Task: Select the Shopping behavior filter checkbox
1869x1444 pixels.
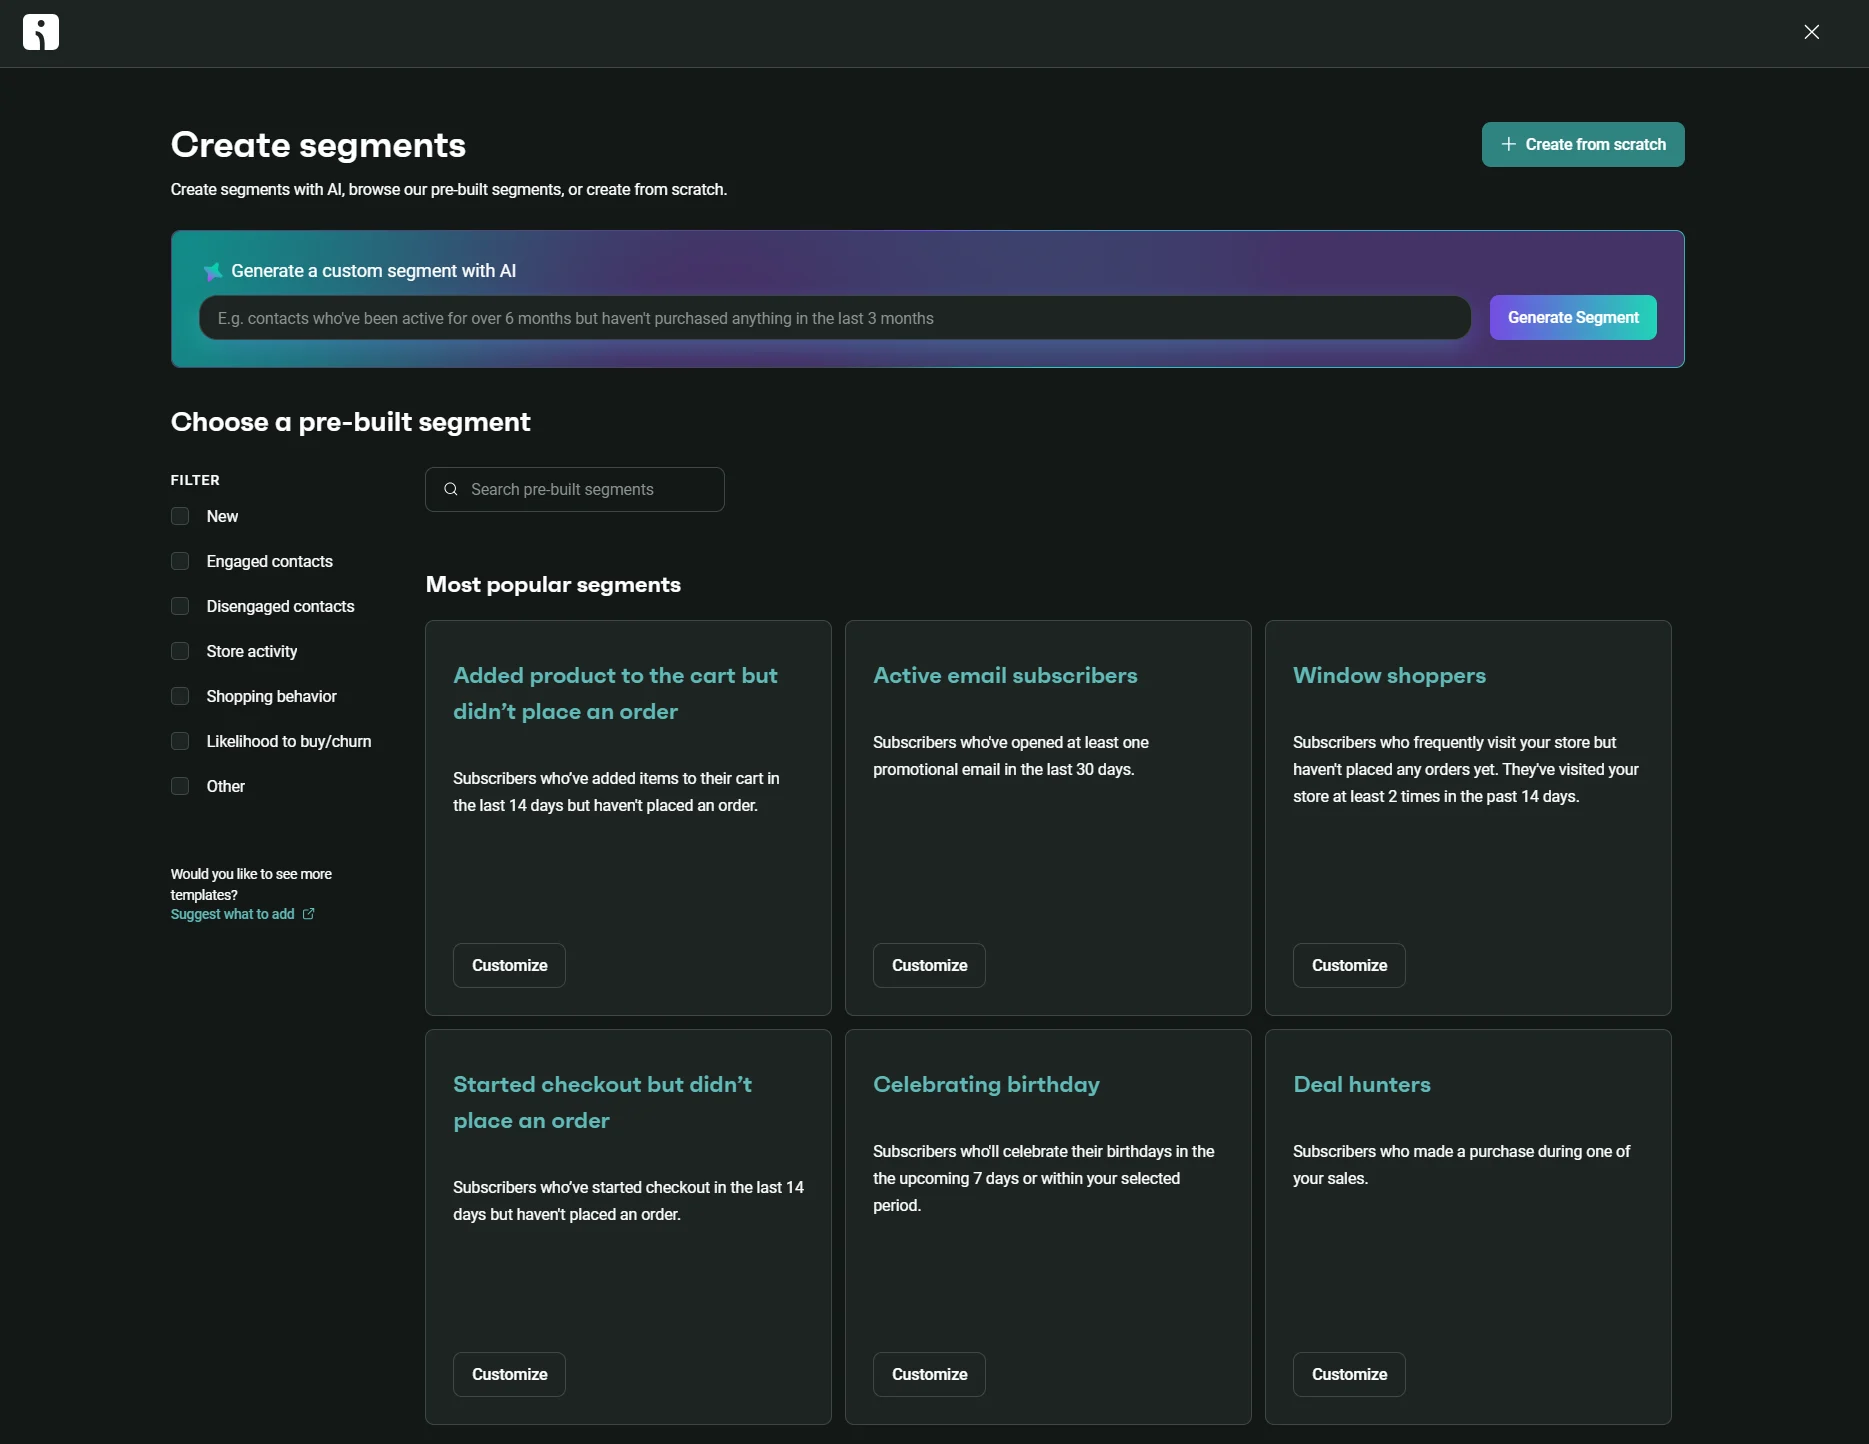Action: [180, 696]
